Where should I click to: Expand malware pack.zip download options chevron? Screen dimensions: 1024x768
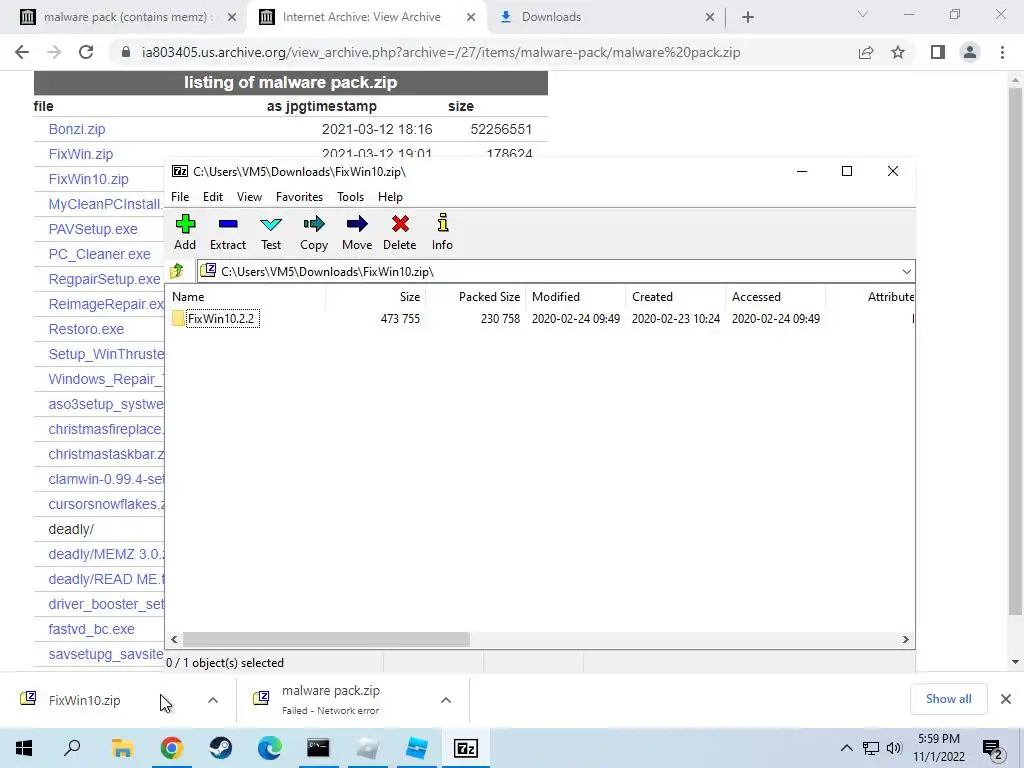pos(446,700)
